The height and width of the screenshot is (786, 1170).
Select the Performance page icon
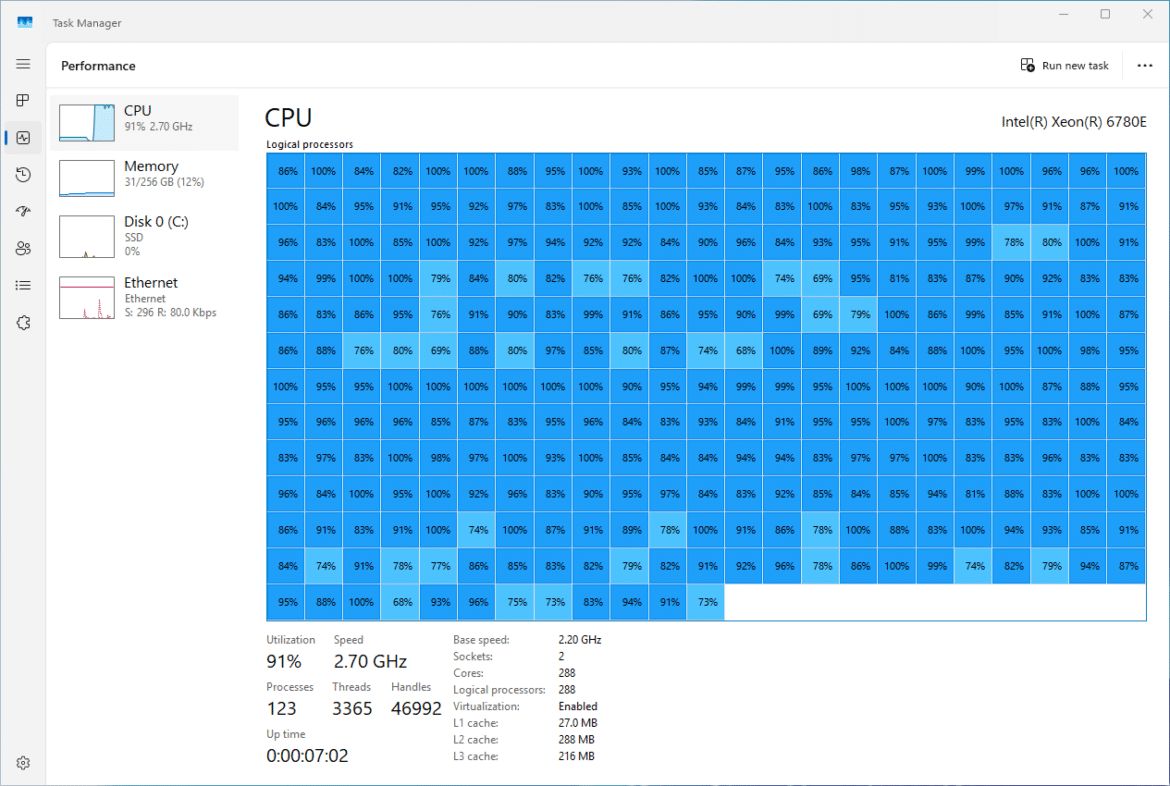pyautogui.click(x=23, y=137)
